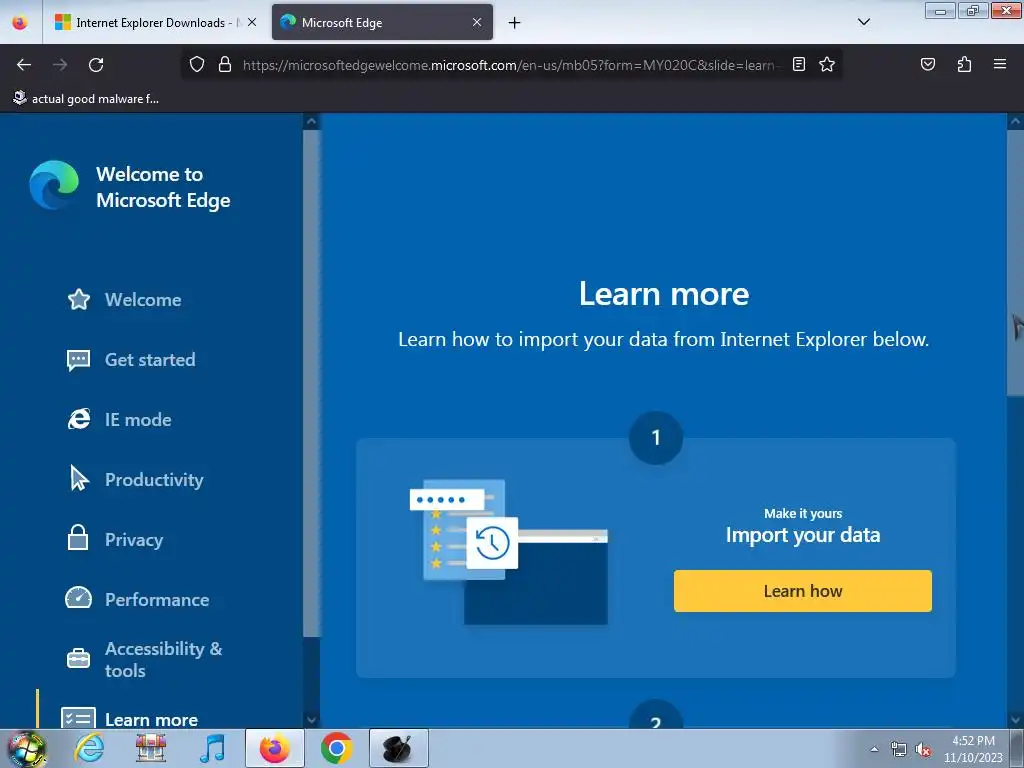Launch Internet Explorer from taskbar
Screen dimensions: 1024x768
pyautogui.click(x=89, y=748)
